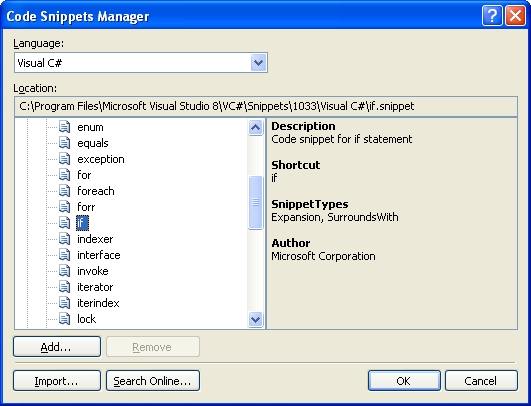Select the lock snippet icon

coord(64,319)
